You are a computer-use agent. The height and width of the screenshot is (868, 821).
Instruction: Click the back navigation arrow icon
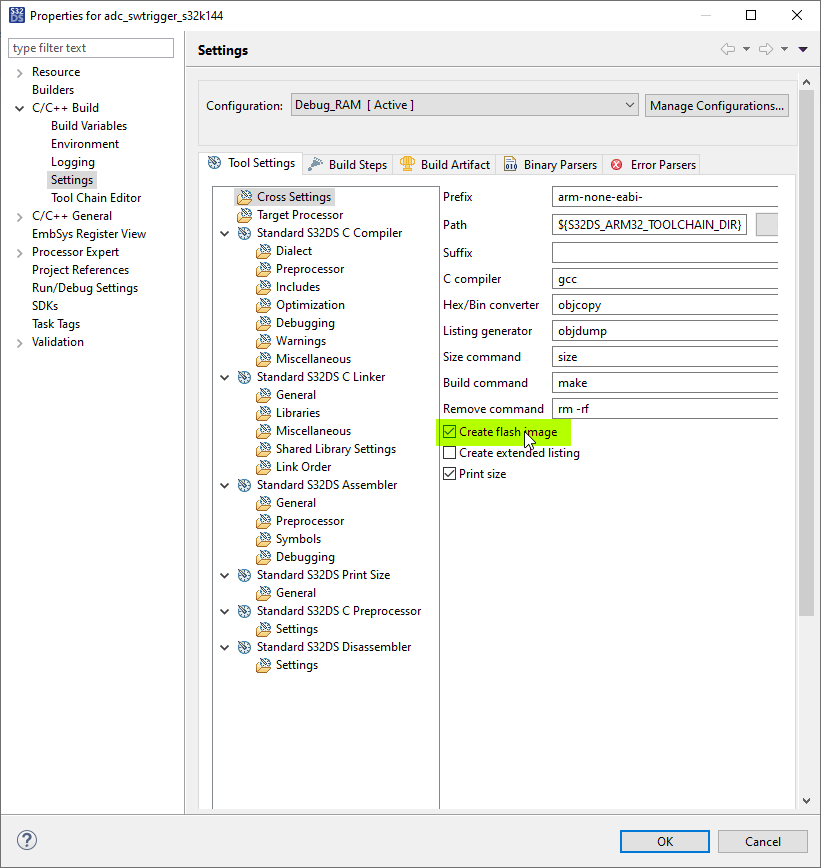click(727, 49)
